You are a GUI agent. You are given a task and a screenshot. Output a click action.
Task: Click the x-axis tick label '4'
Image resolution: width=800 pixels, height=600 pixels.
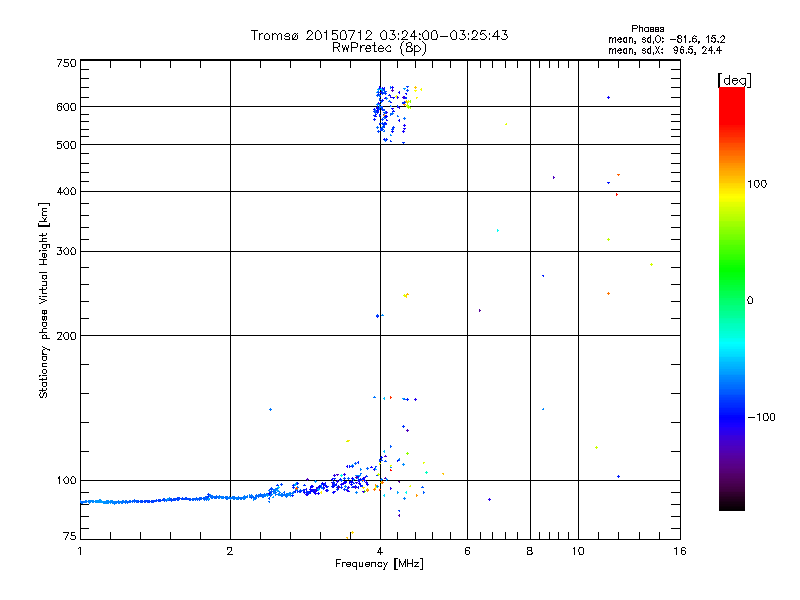(x=380, y=551)
